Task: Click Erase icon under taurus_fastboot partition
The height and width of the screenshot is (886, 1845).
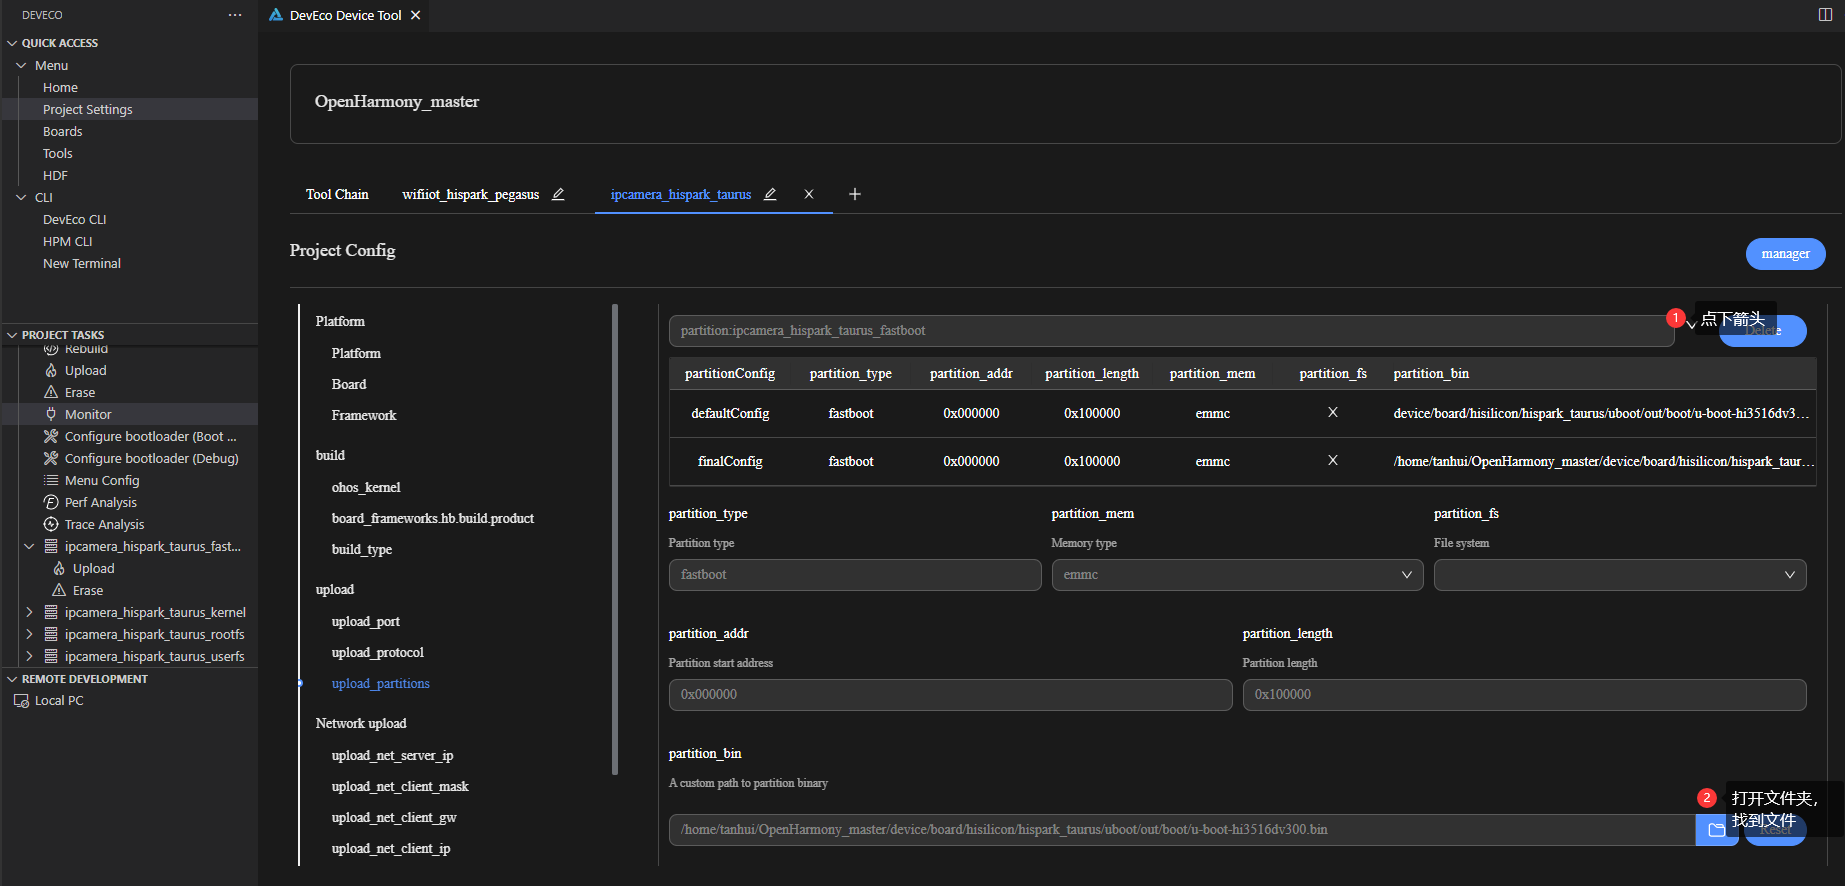Action: (x=59, y=590)
